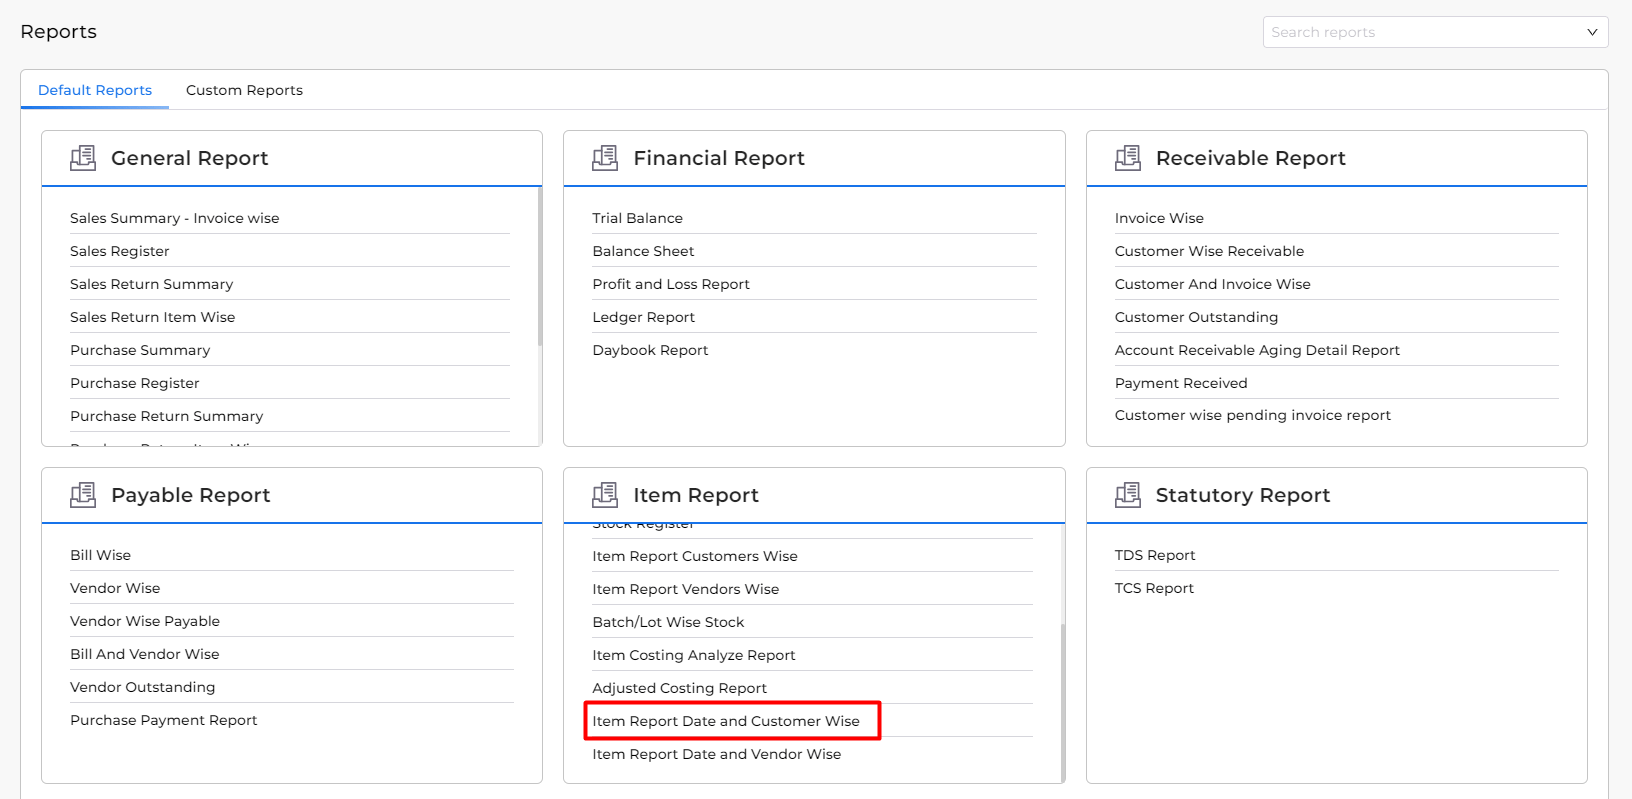
Task: Open the Bill Wise payable report
Action: click(x=101, y=555)
